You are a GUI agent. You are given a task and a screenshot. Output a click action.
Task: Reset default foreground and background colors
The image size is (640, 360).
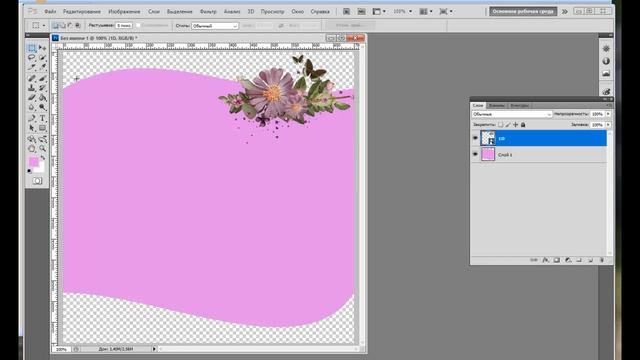click(29, 171)
